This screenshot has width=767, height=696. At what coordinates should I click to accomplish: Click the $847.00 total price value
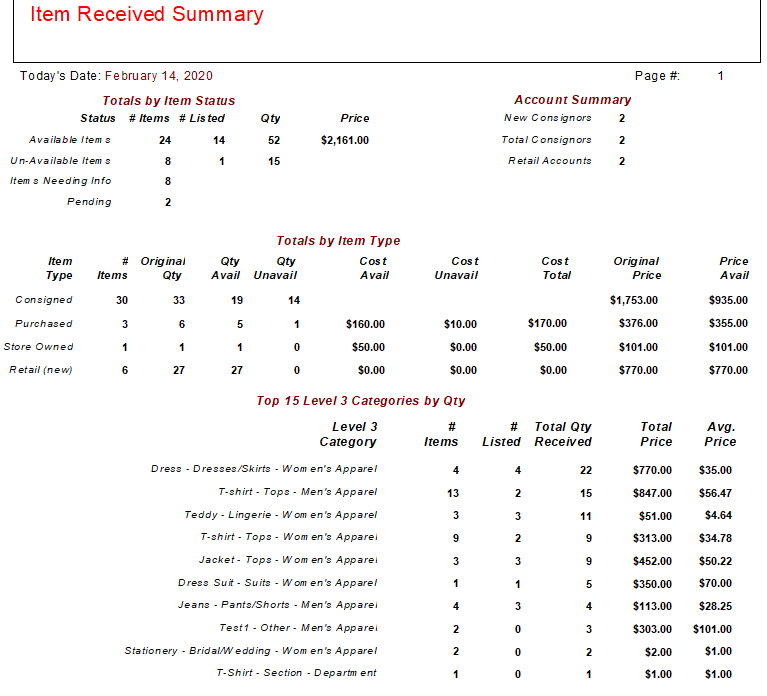(652, 493)
